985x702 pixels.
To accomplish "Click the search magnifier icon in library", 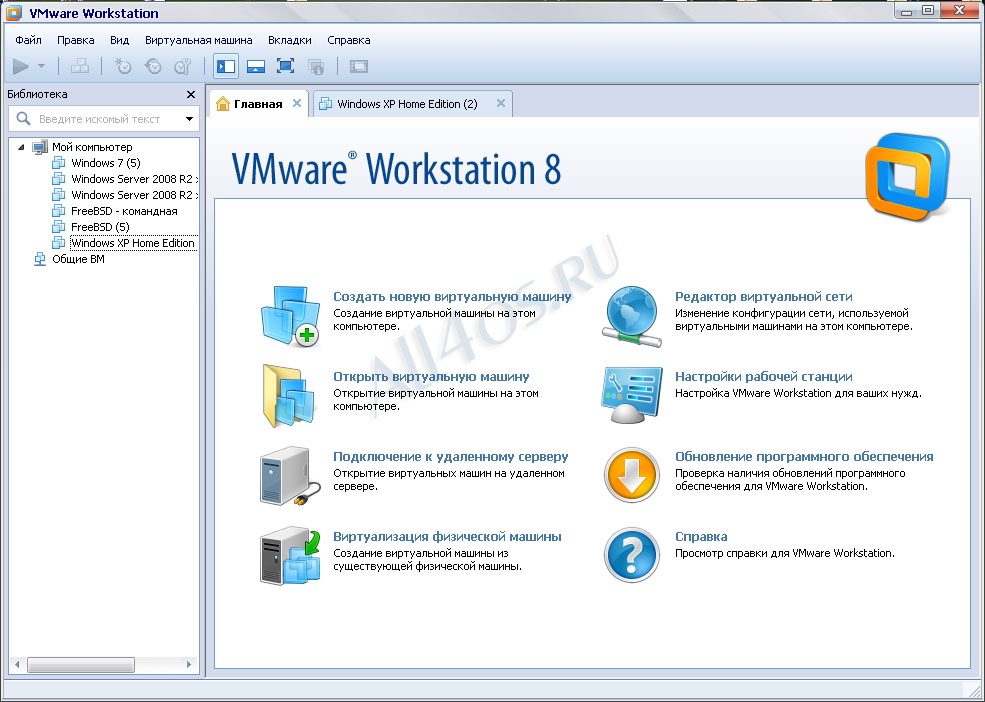I will coord(23,118).
